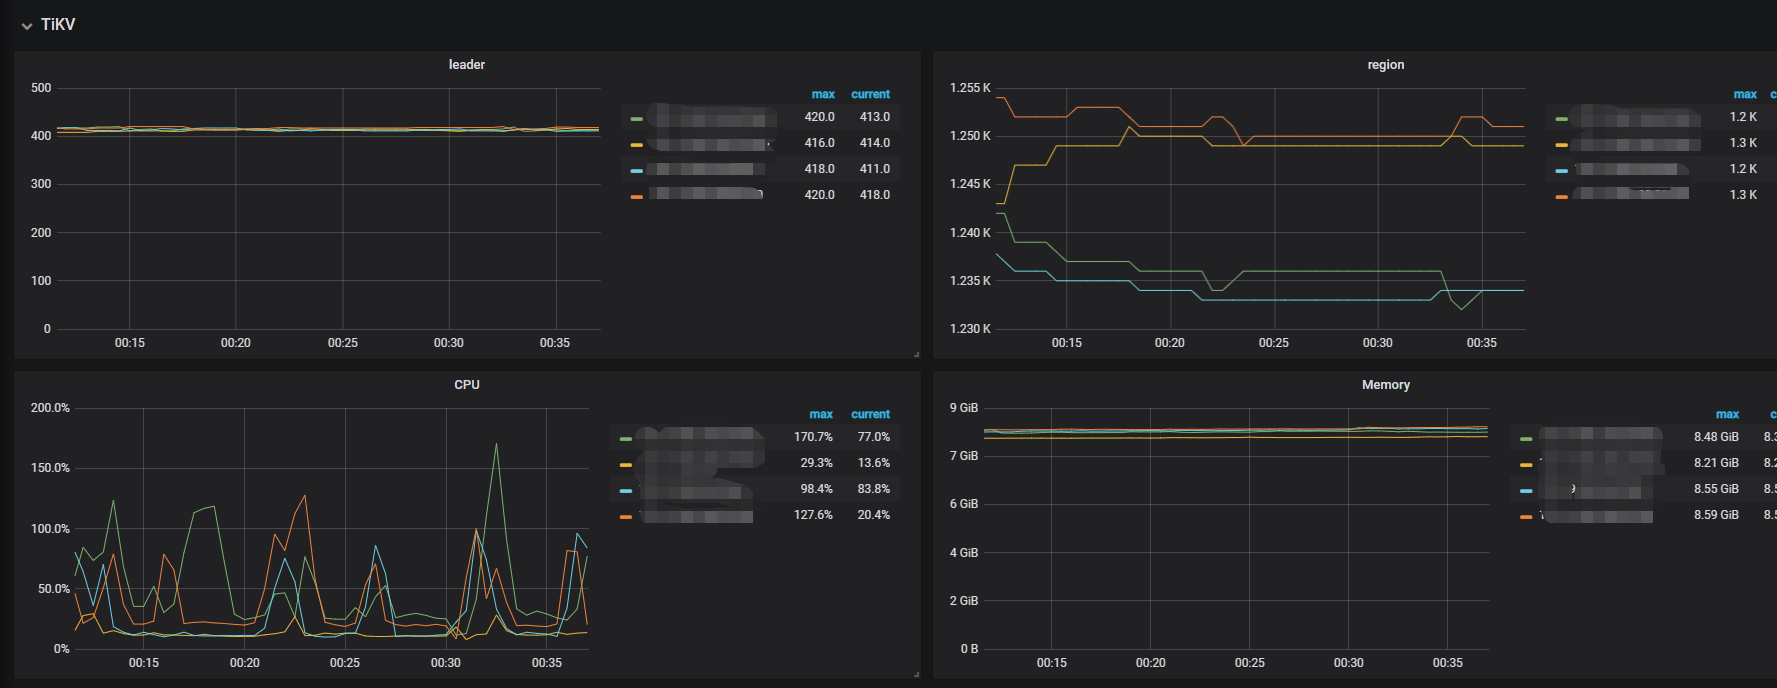Click the TiKV row title text
The image size is (1777, 688).
click(x=58, y=25)
